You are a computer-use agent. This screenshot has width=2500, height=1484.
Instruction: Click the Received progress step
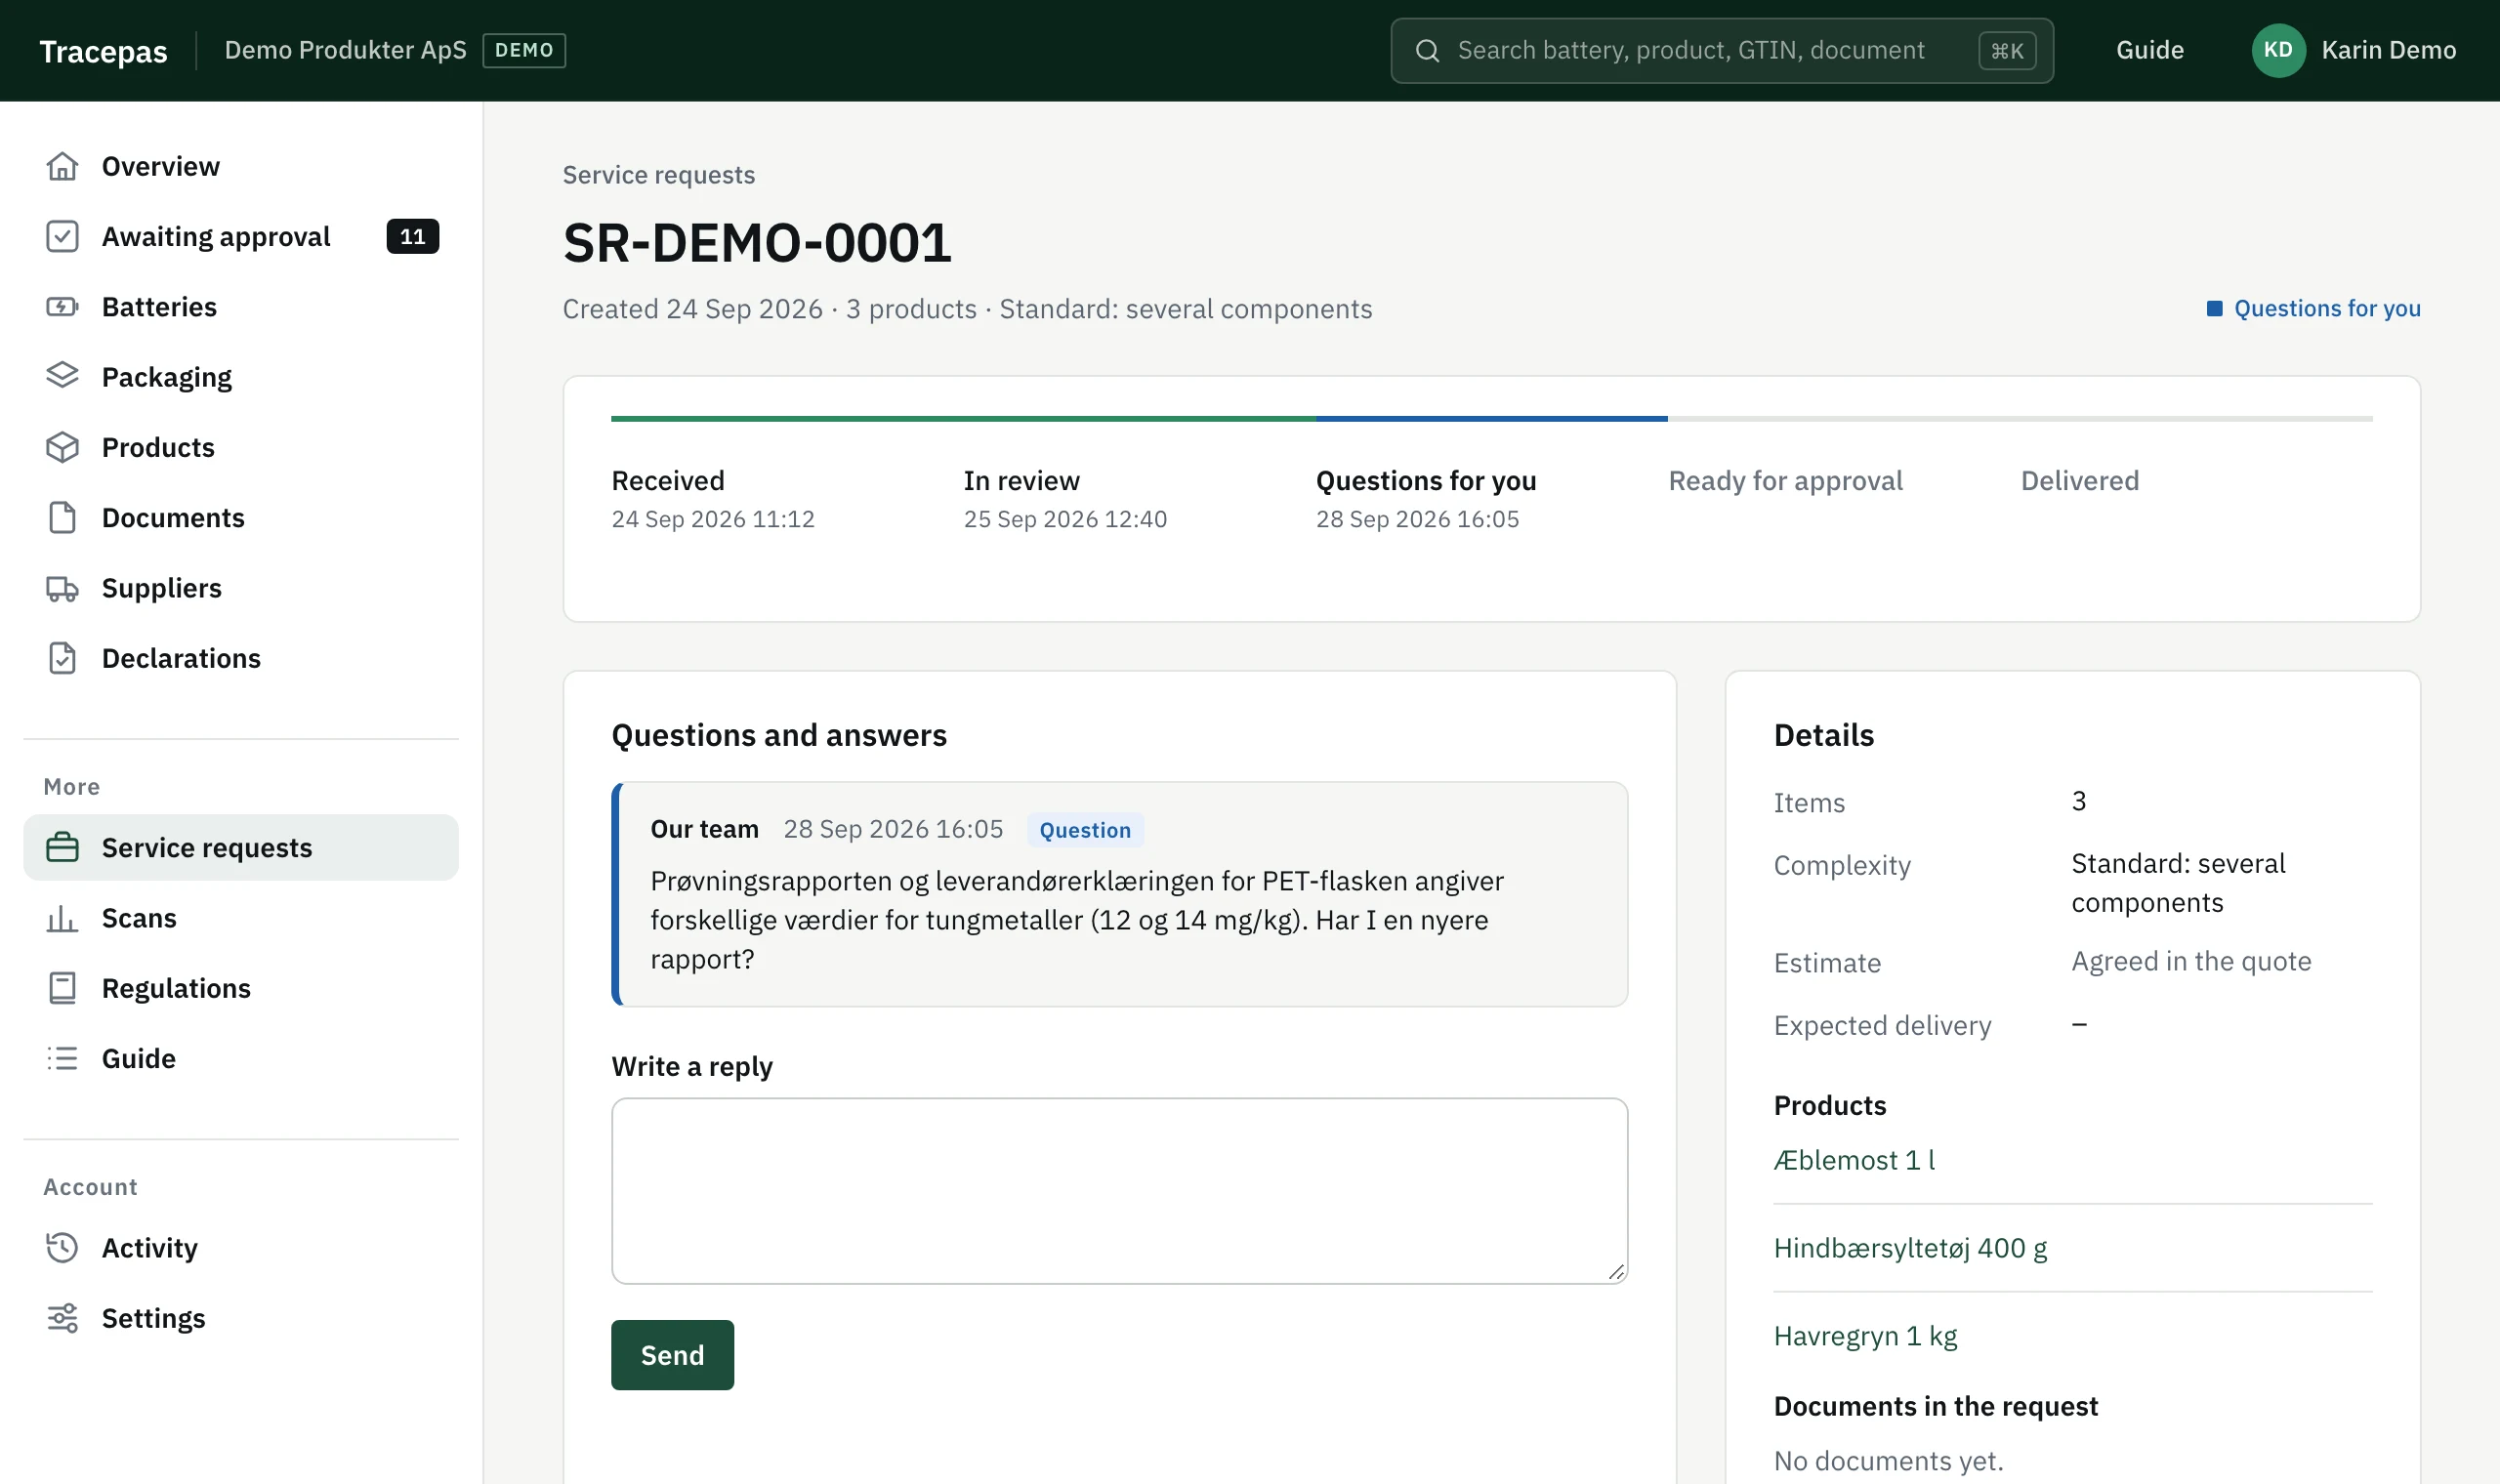point(668,481)
